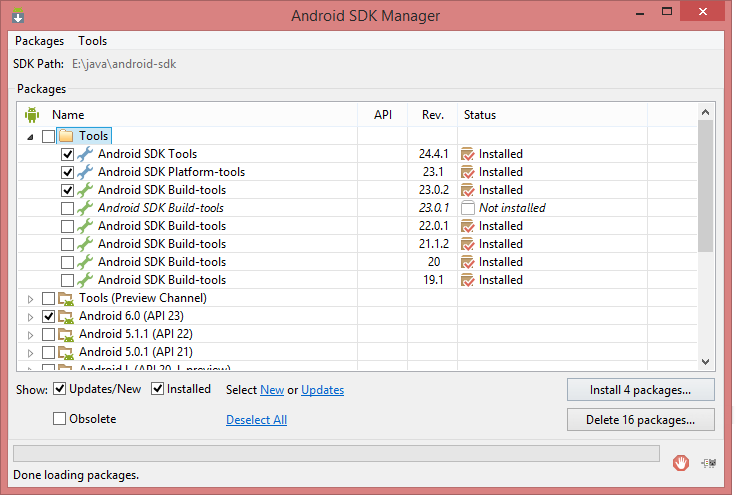736x495 pixels.
Task: Click the Android 5.1.1 (API 22) folder icon
Action: [x=66, y=335]
